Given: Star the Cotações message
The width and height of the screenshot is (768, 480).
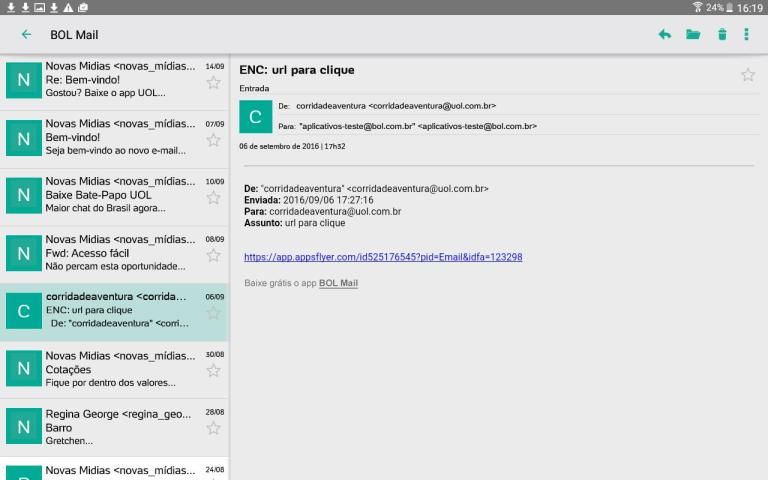Looking at the screenshot, I should tap(214, 371).
